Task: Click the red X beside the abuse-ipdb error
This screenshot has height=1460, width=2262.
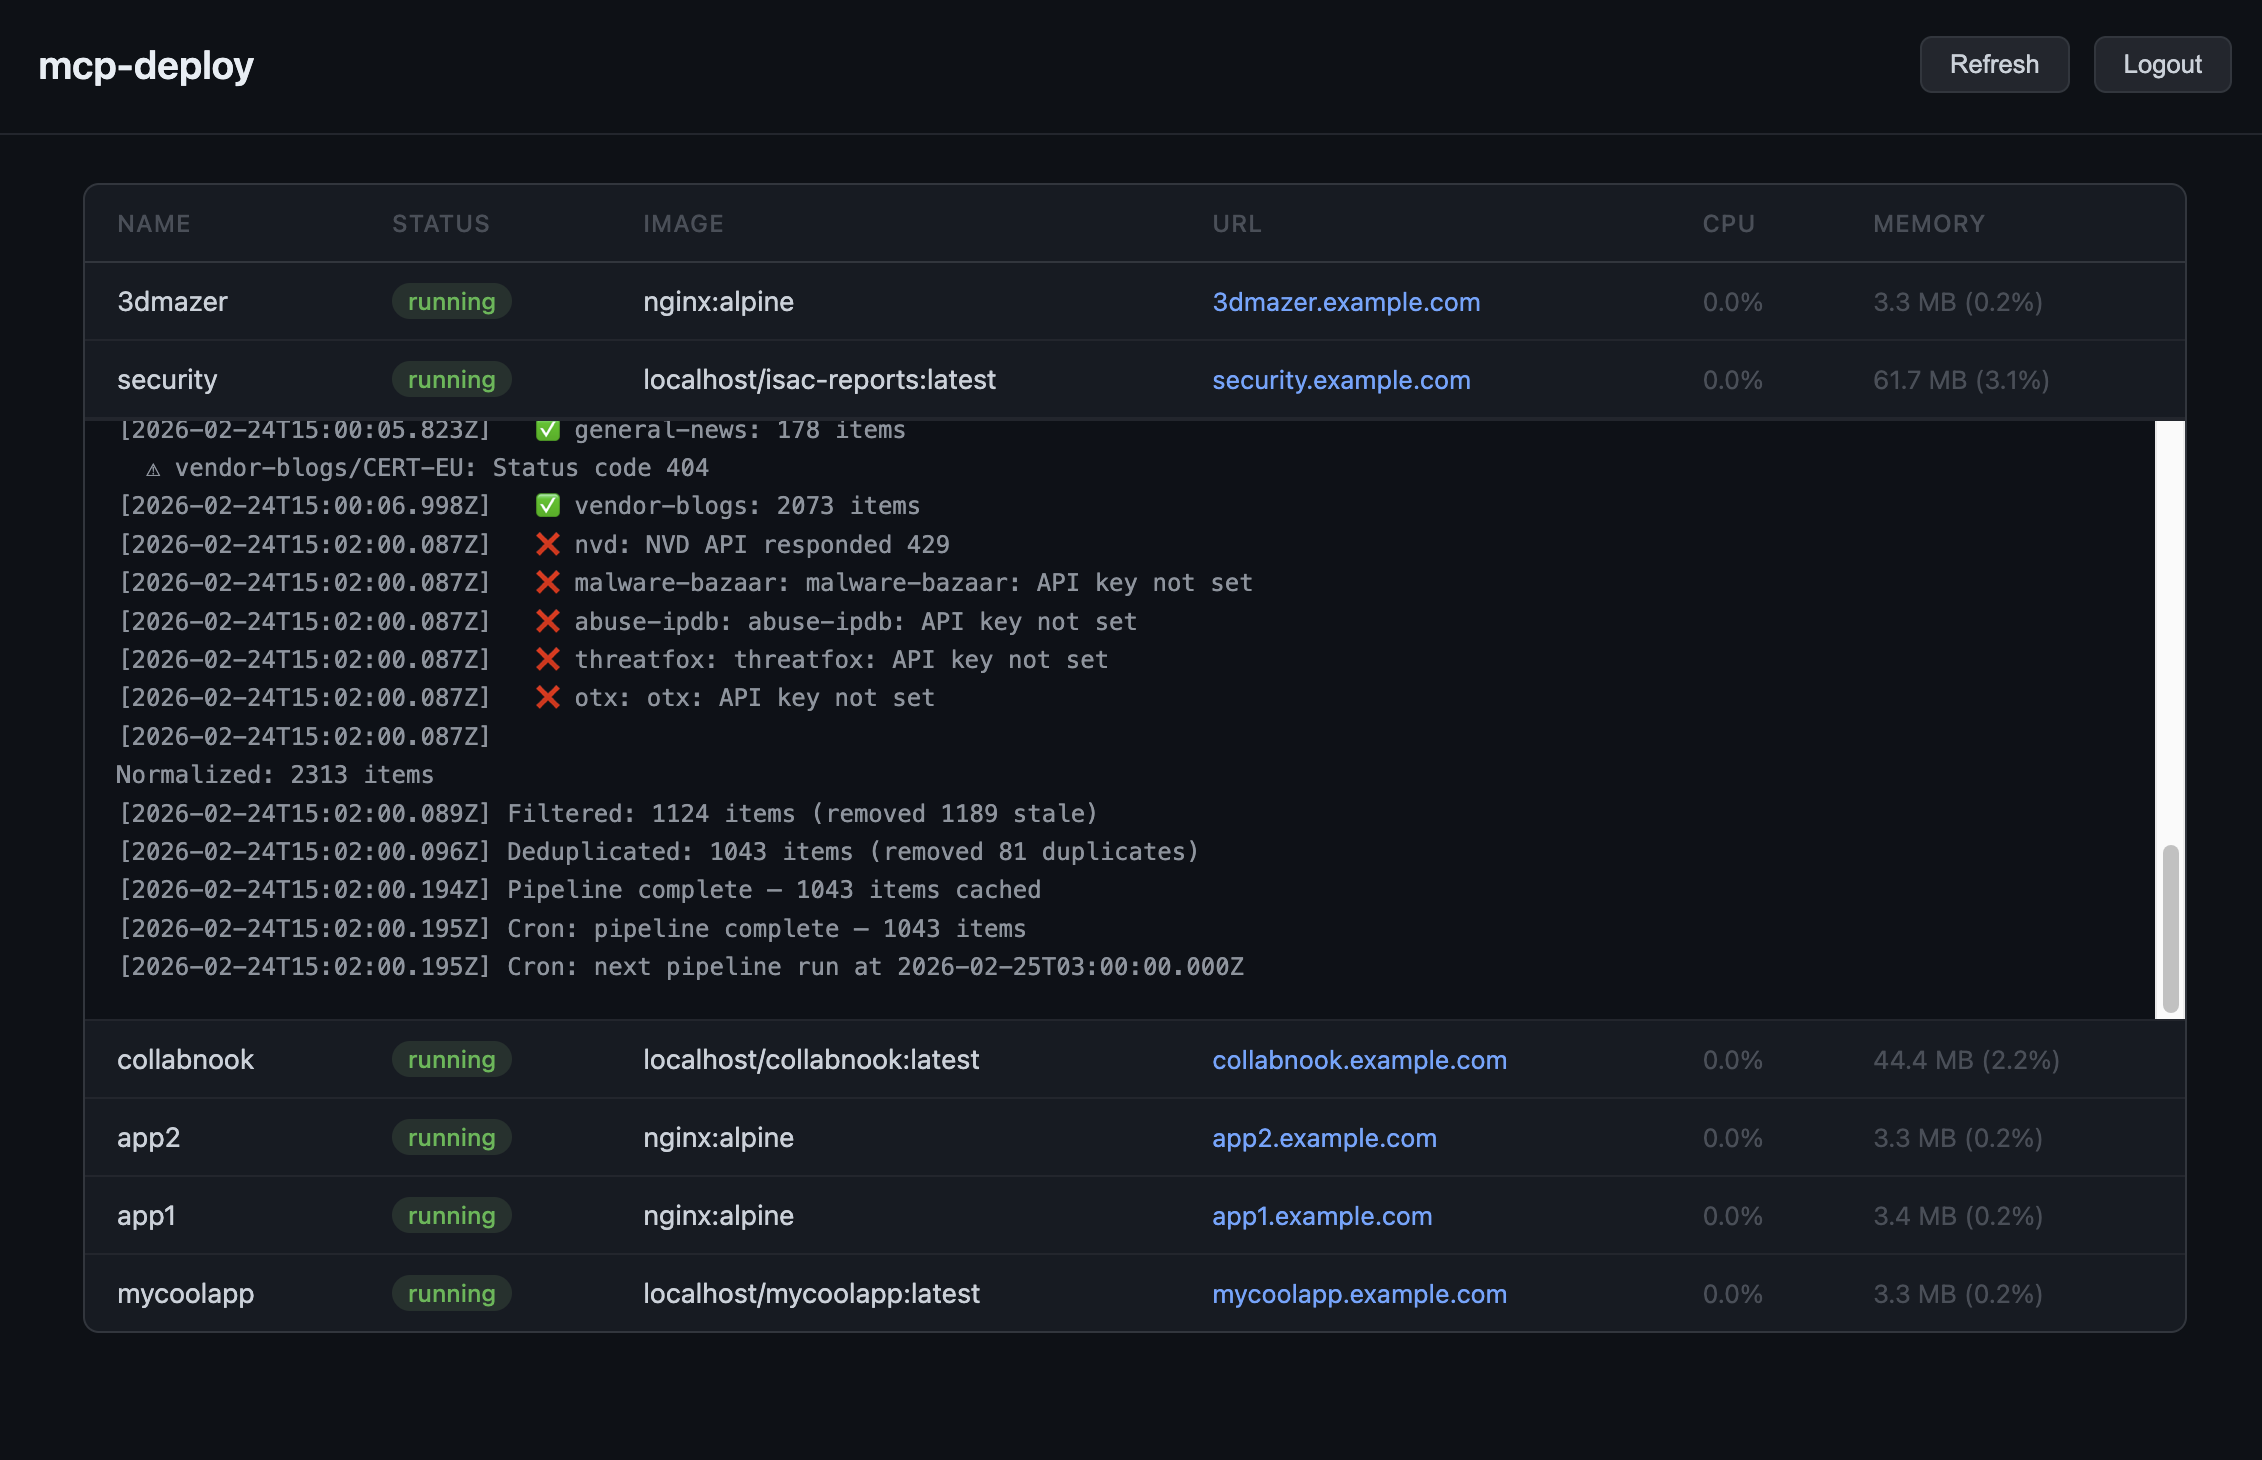Action: pyautogui.click(x=547, y=620)
